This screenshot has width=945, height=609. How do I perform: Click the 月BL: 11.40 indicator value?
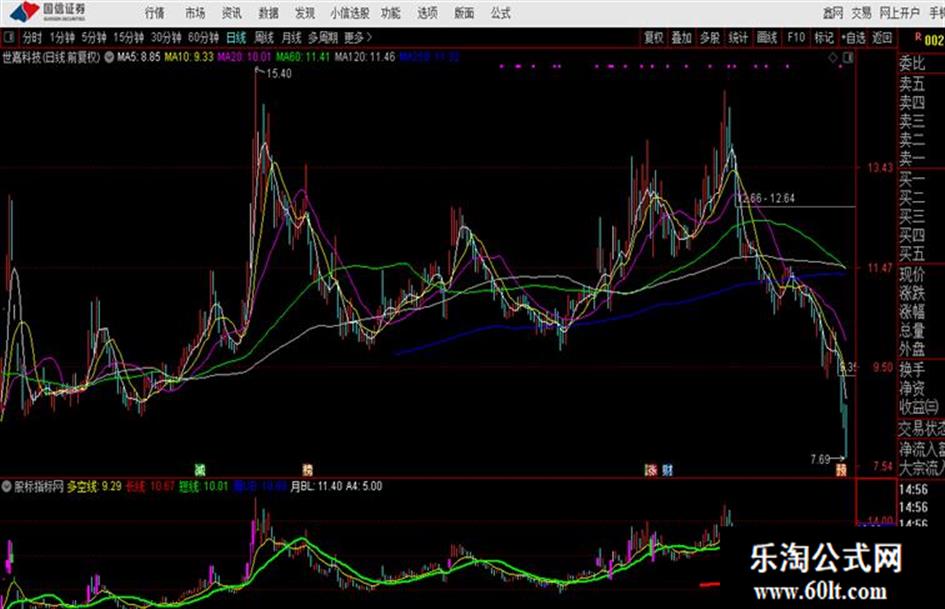tap(316, 486)
